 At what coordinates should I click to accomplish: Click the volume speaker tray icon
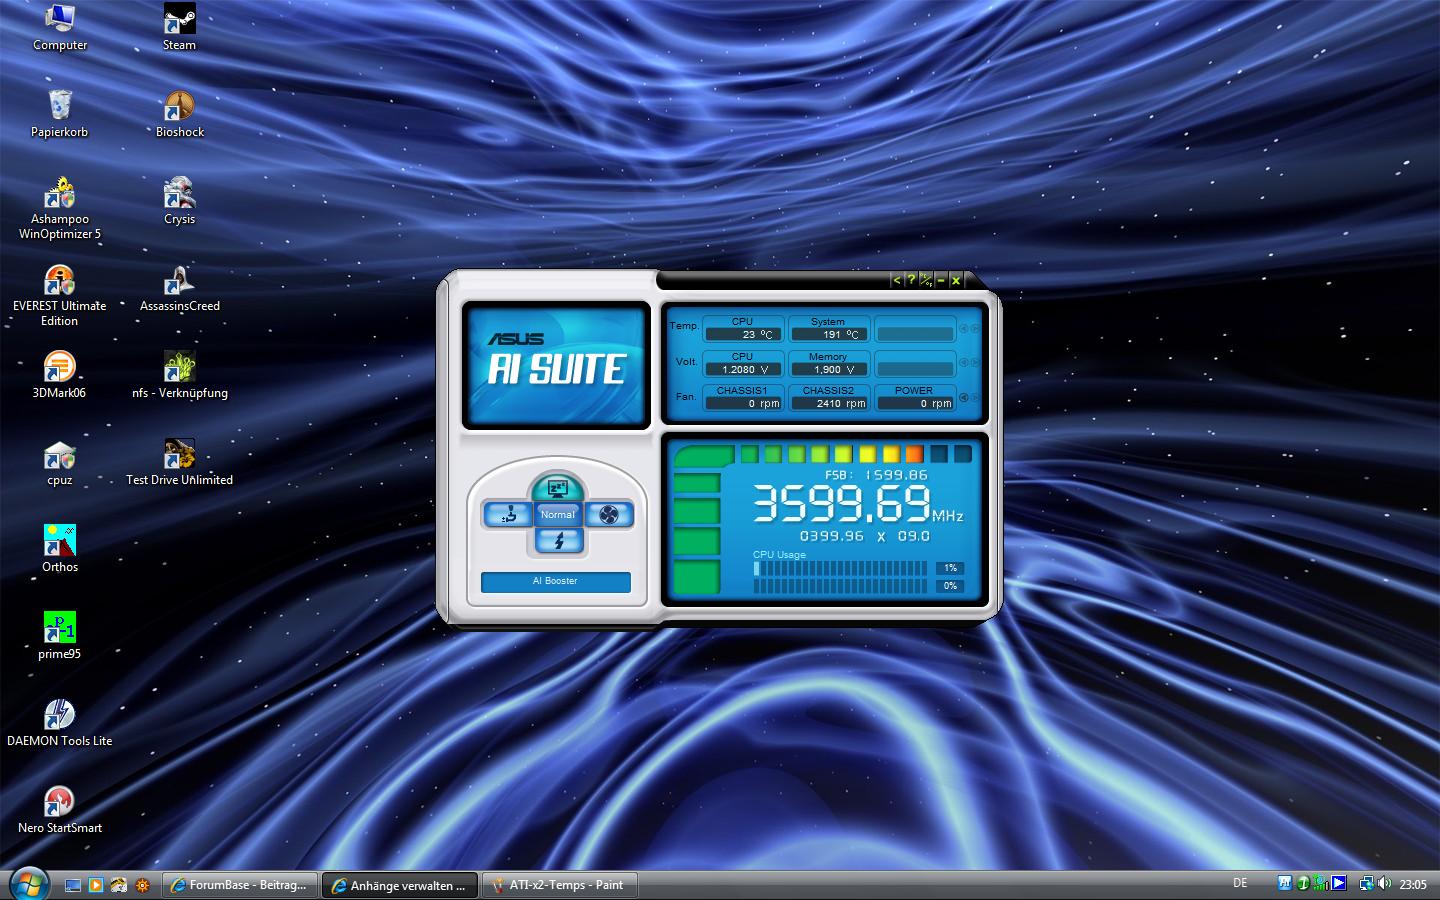(x=1384, y=883)
